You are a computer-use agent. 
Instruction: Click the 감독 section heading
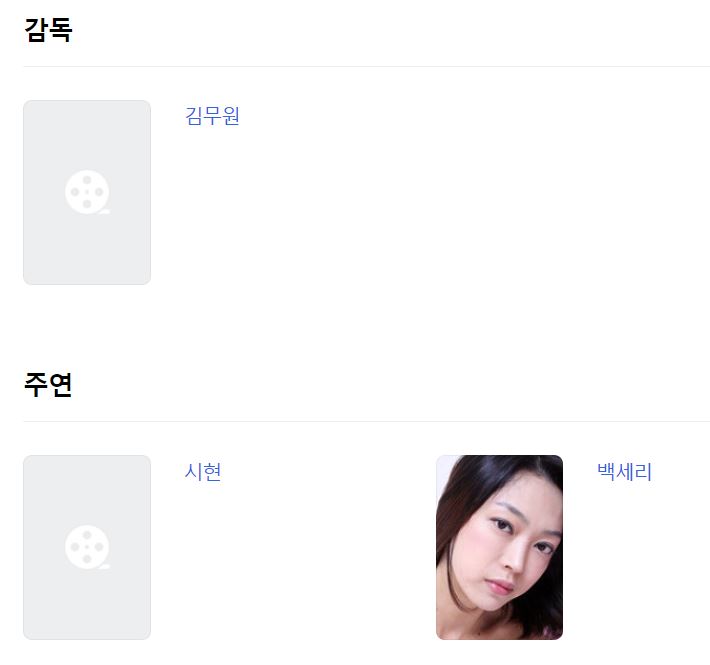click(48, 30)
